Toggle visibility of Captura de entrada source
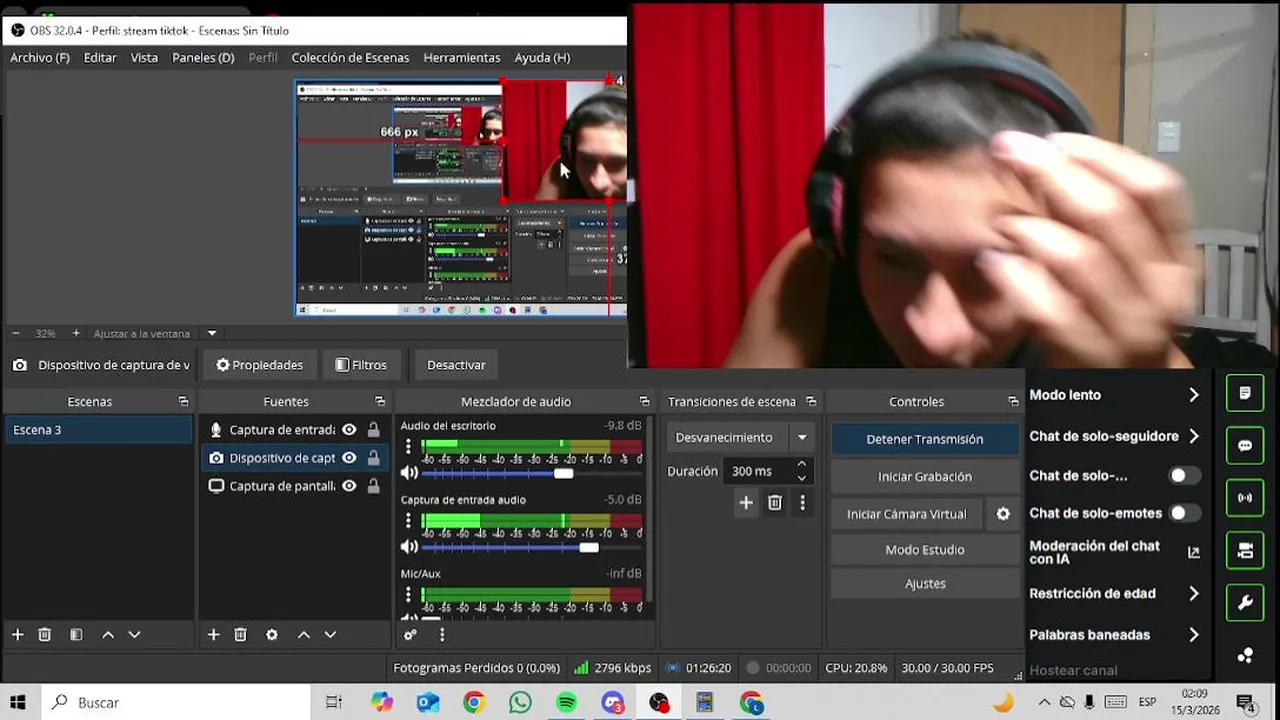The width and height of the screenshot is (1280, 720). (349, 430)
